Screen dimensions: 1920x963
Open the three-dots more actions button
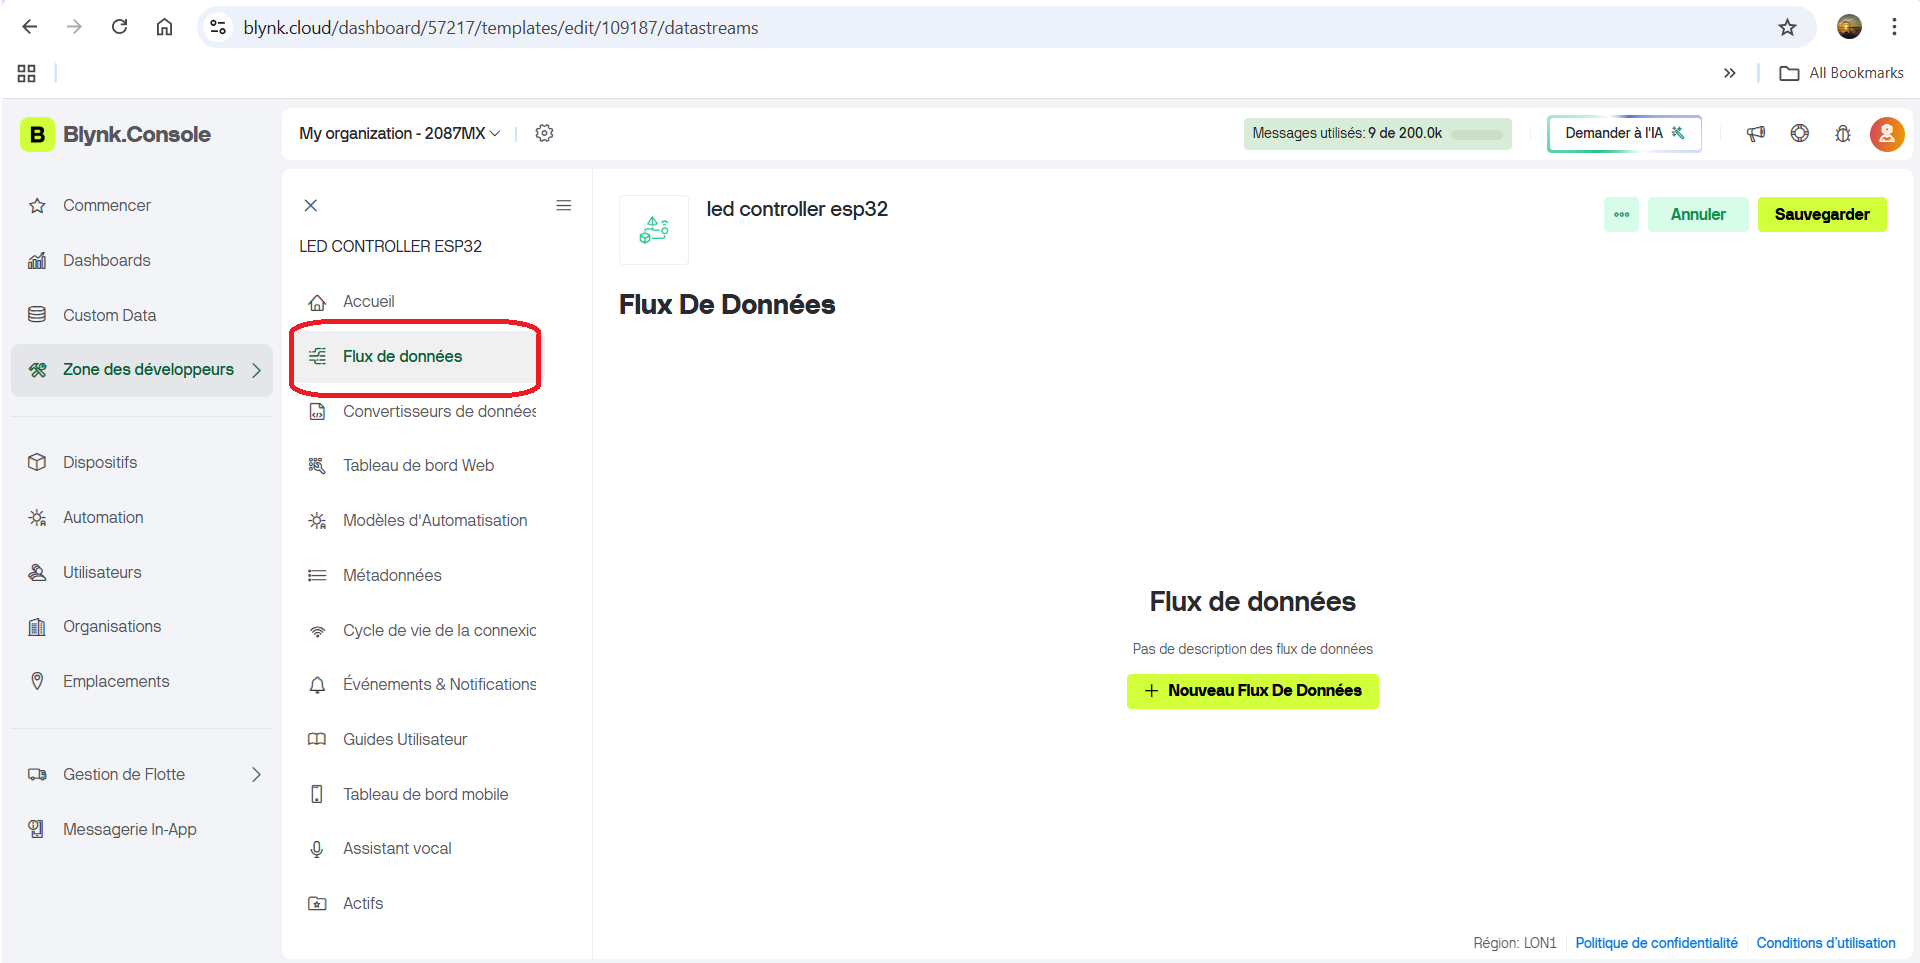[1621, 214]
